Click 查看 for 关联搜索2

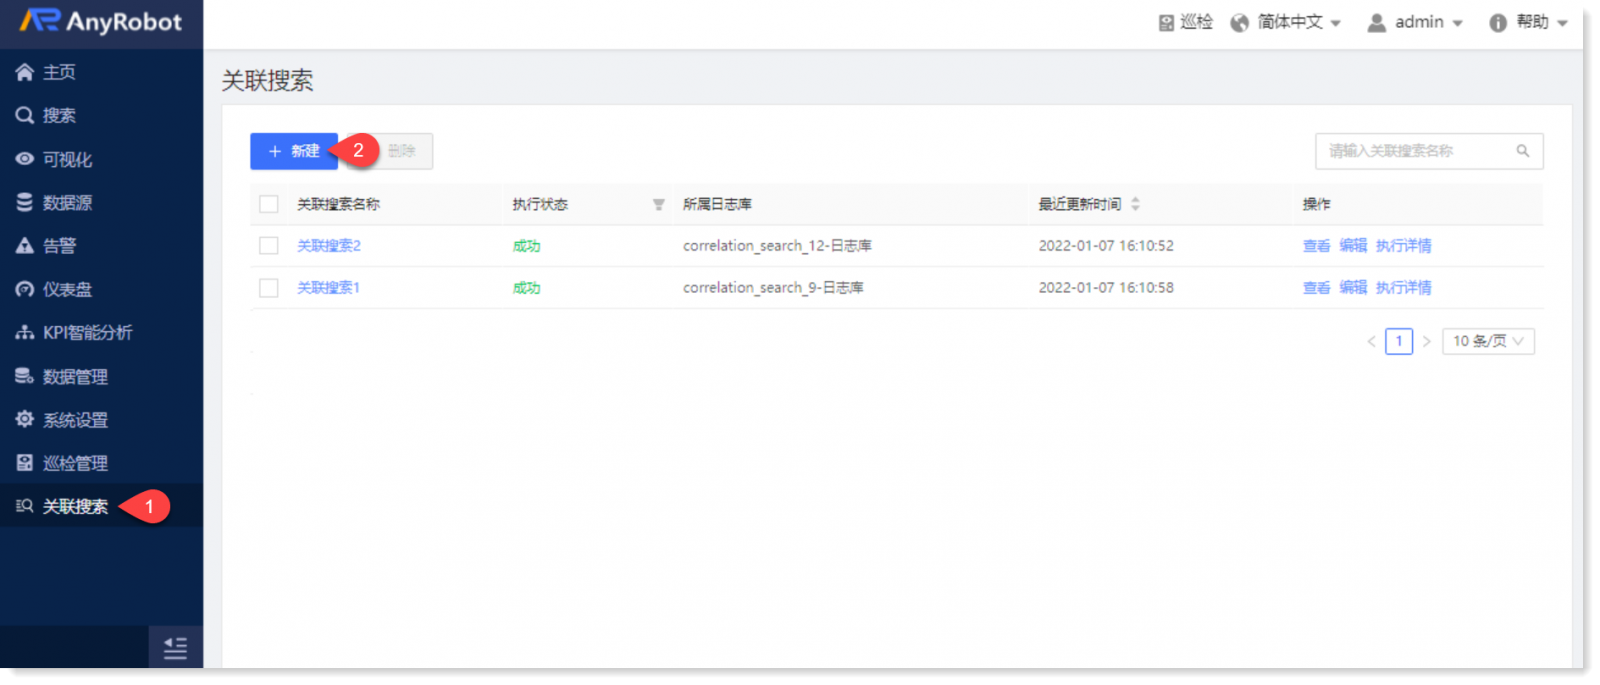(x=1316, y=245)
